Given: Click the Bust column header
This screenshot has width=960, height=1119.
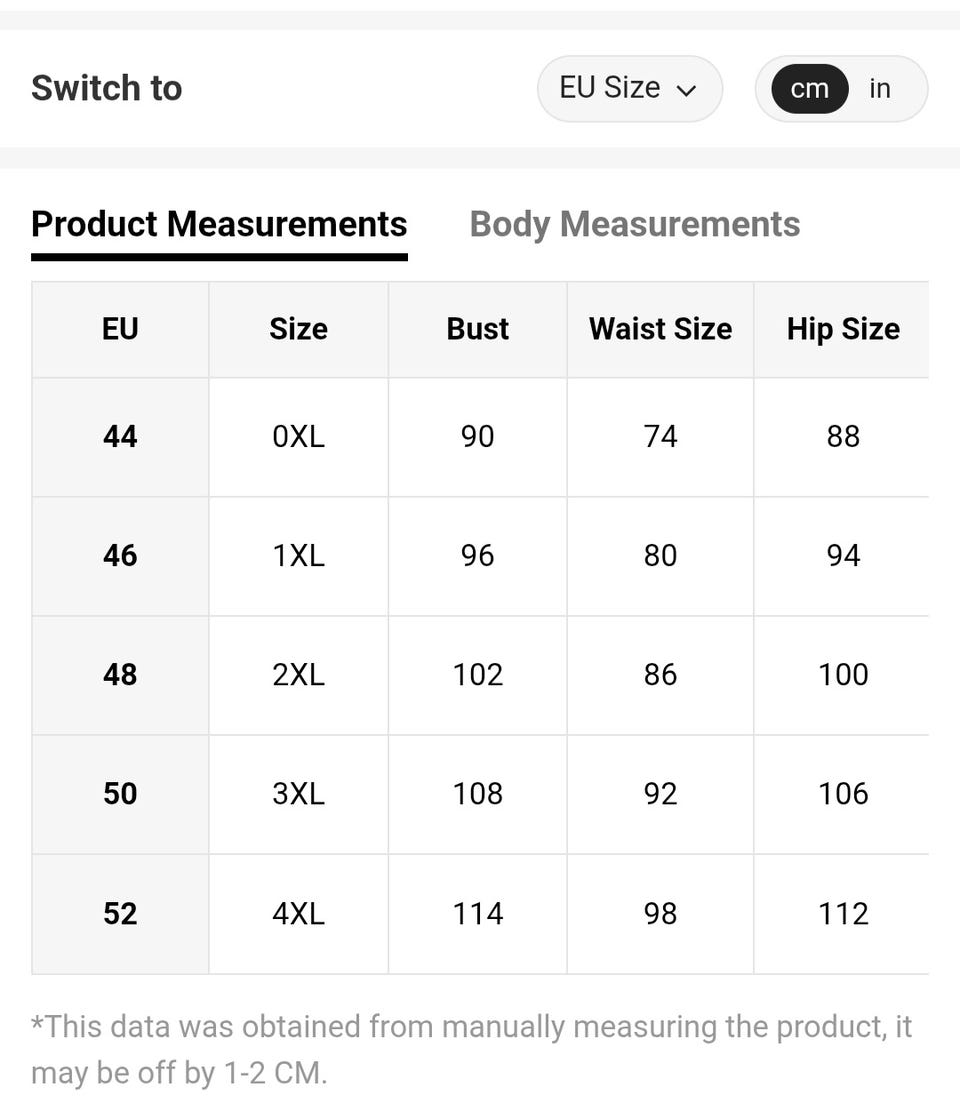Looking at the screenshot, I should [477, 329].
